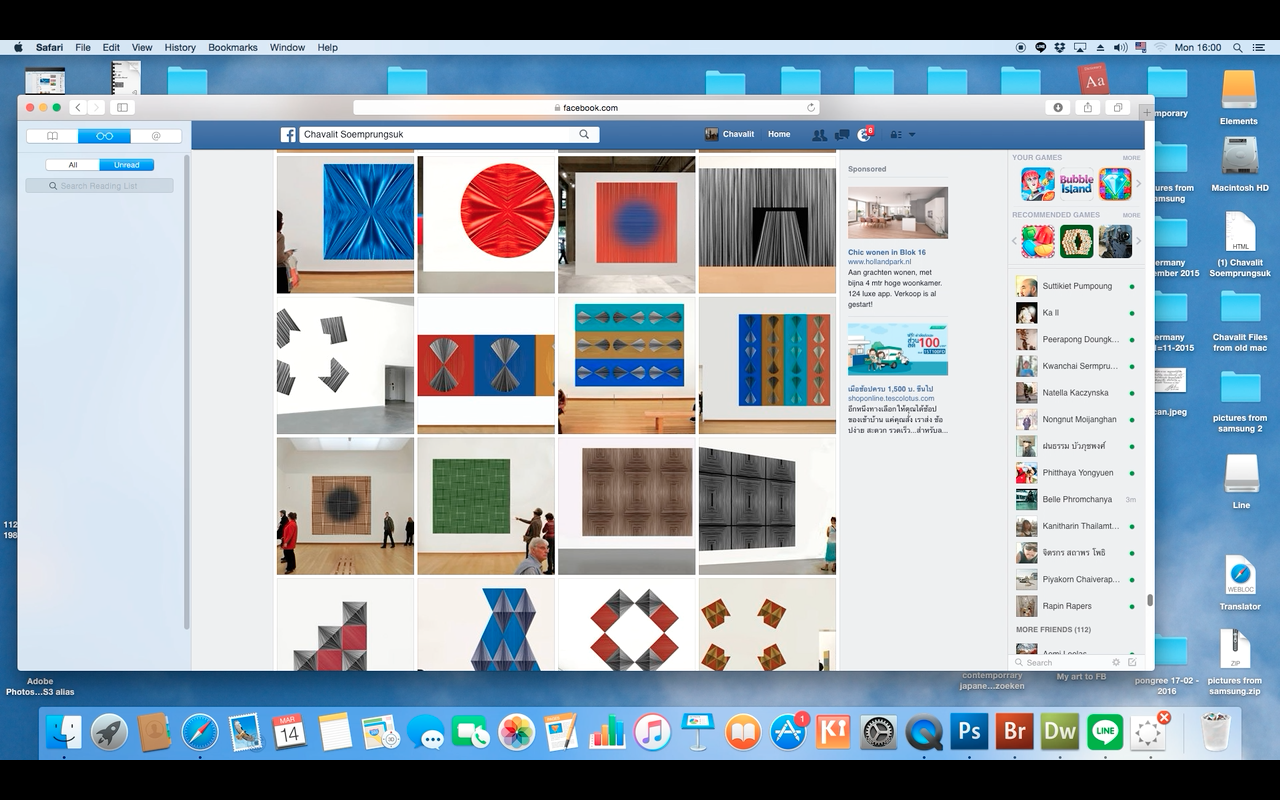Show Safari downloads icon
The image size is (1280, 800).
(x=1058, y=108)
